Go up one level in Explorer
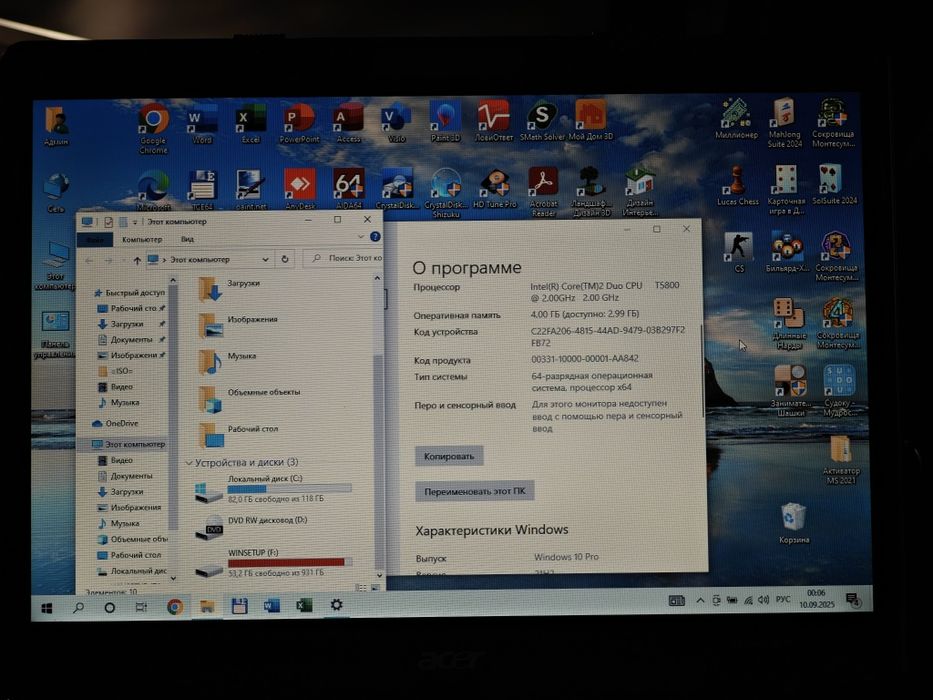The height and width of the screenshot is (700, 933). pyautogui.click(x=137, y=260)
